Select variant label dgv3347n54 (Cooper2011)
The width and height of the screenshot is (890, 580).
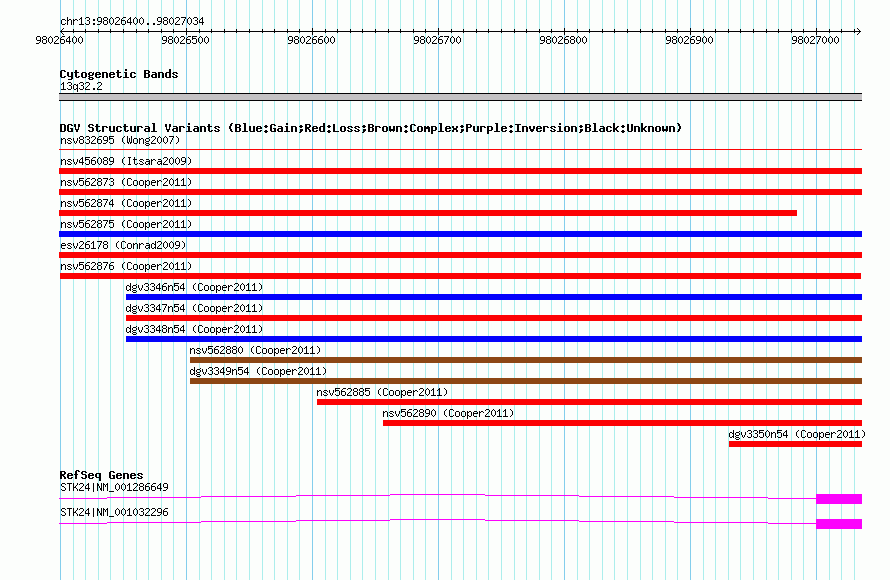pyautogui.click(x=195, y=308)
